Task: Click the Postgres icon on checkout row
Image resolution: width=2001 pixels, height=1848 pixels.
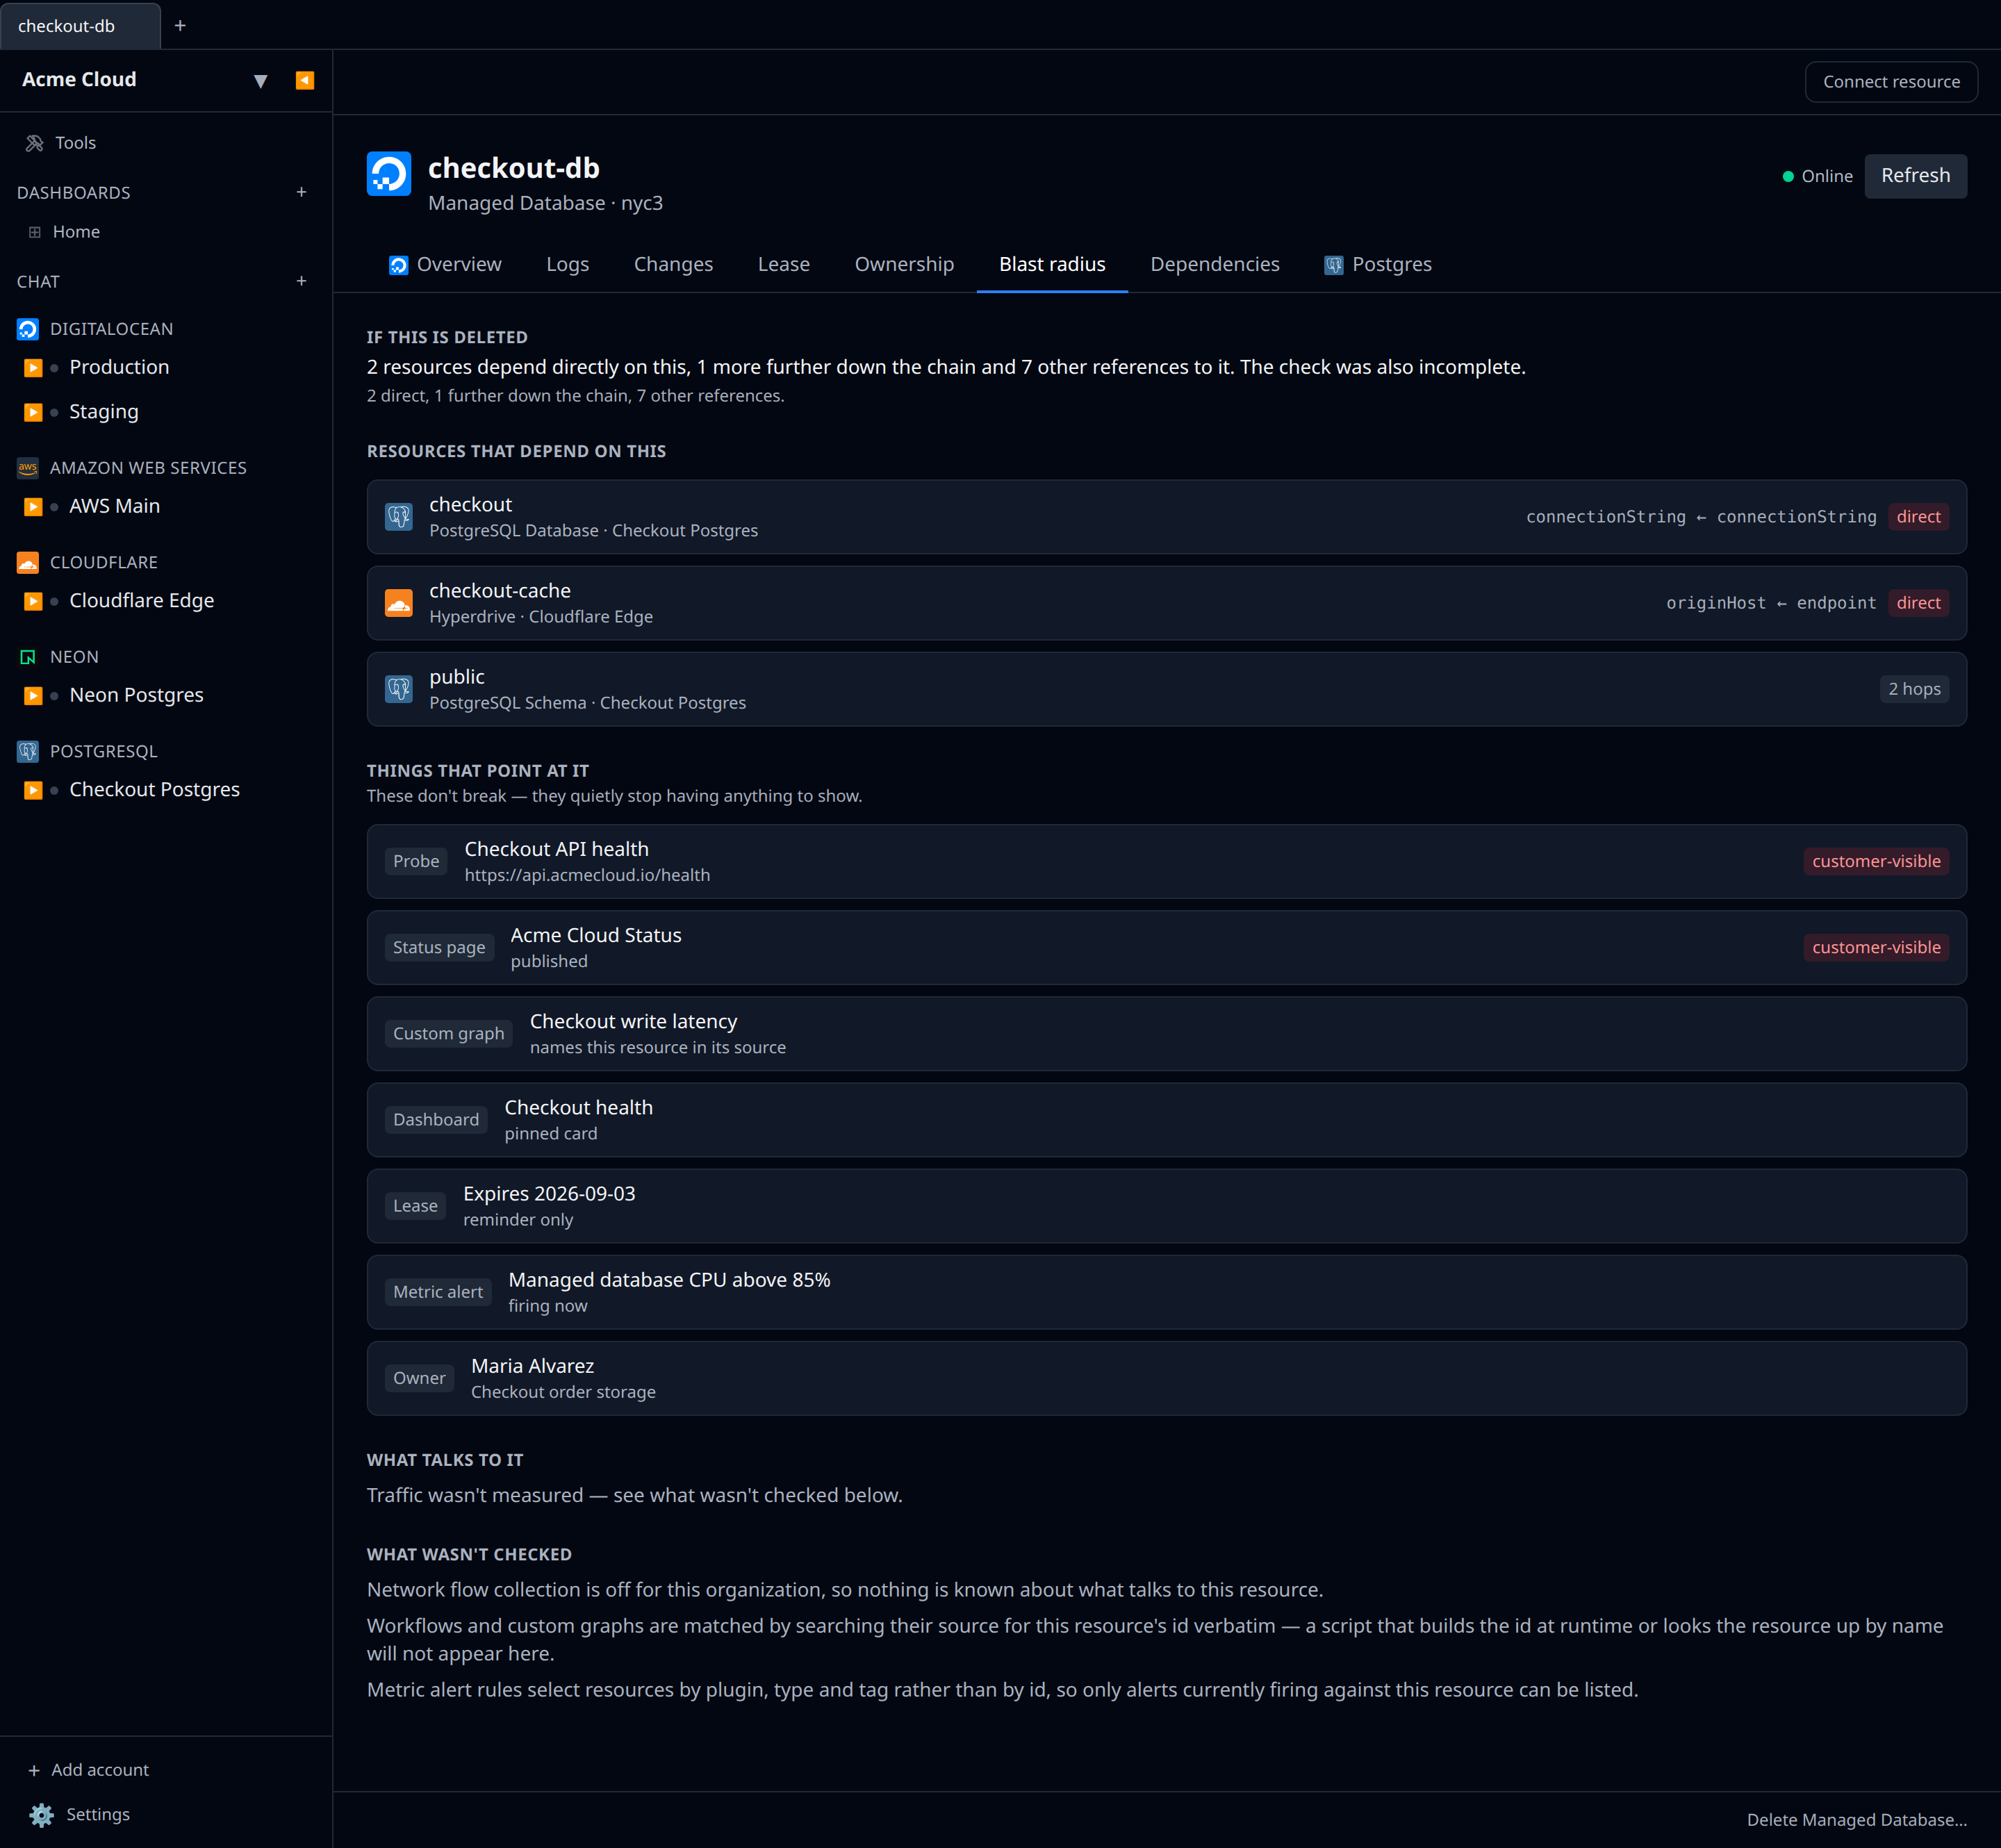Action: pos(399,517)
